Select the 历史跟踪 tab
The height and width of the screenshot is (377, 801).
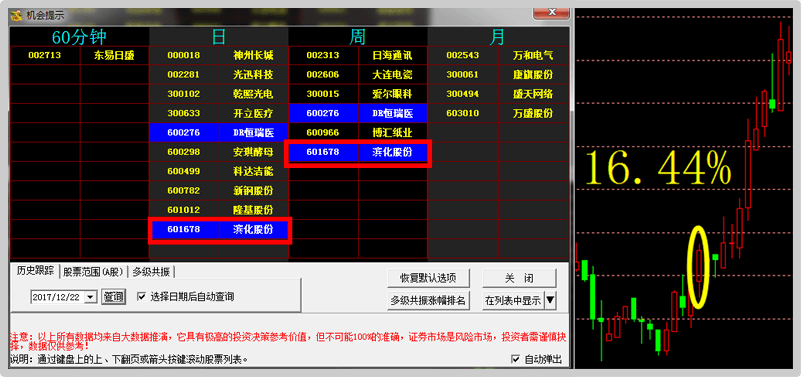[35, 271]
